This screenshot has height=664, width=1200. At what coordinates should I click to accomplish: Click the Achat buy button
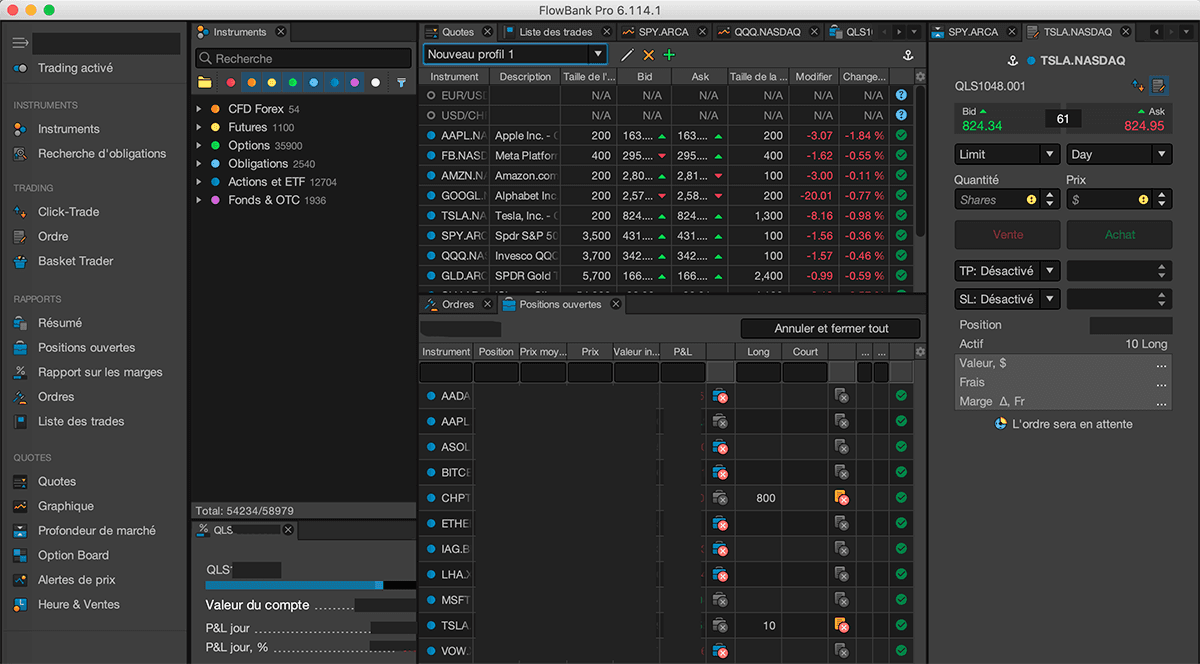tap(1119, 234)
